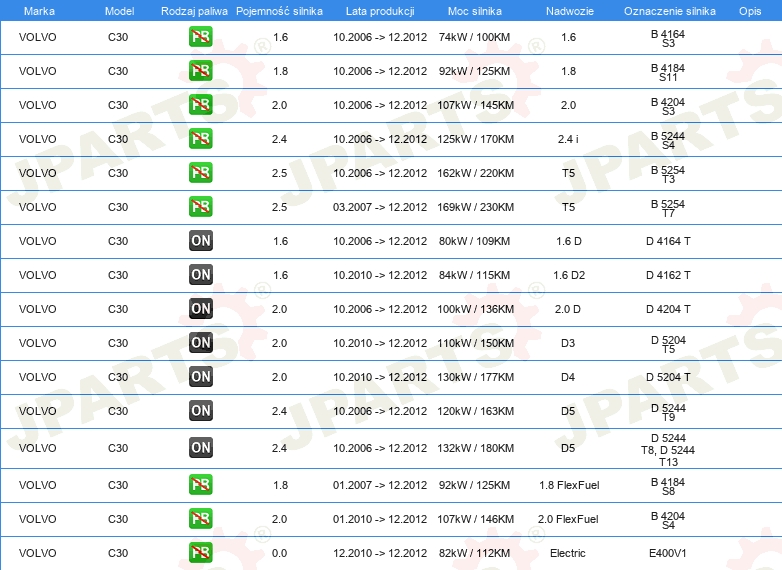Click the petrol icon in the 1.8 FlexFuel row
Image resolution: width=782 pixels, height=570 pixels.
(x=200, y=485)
